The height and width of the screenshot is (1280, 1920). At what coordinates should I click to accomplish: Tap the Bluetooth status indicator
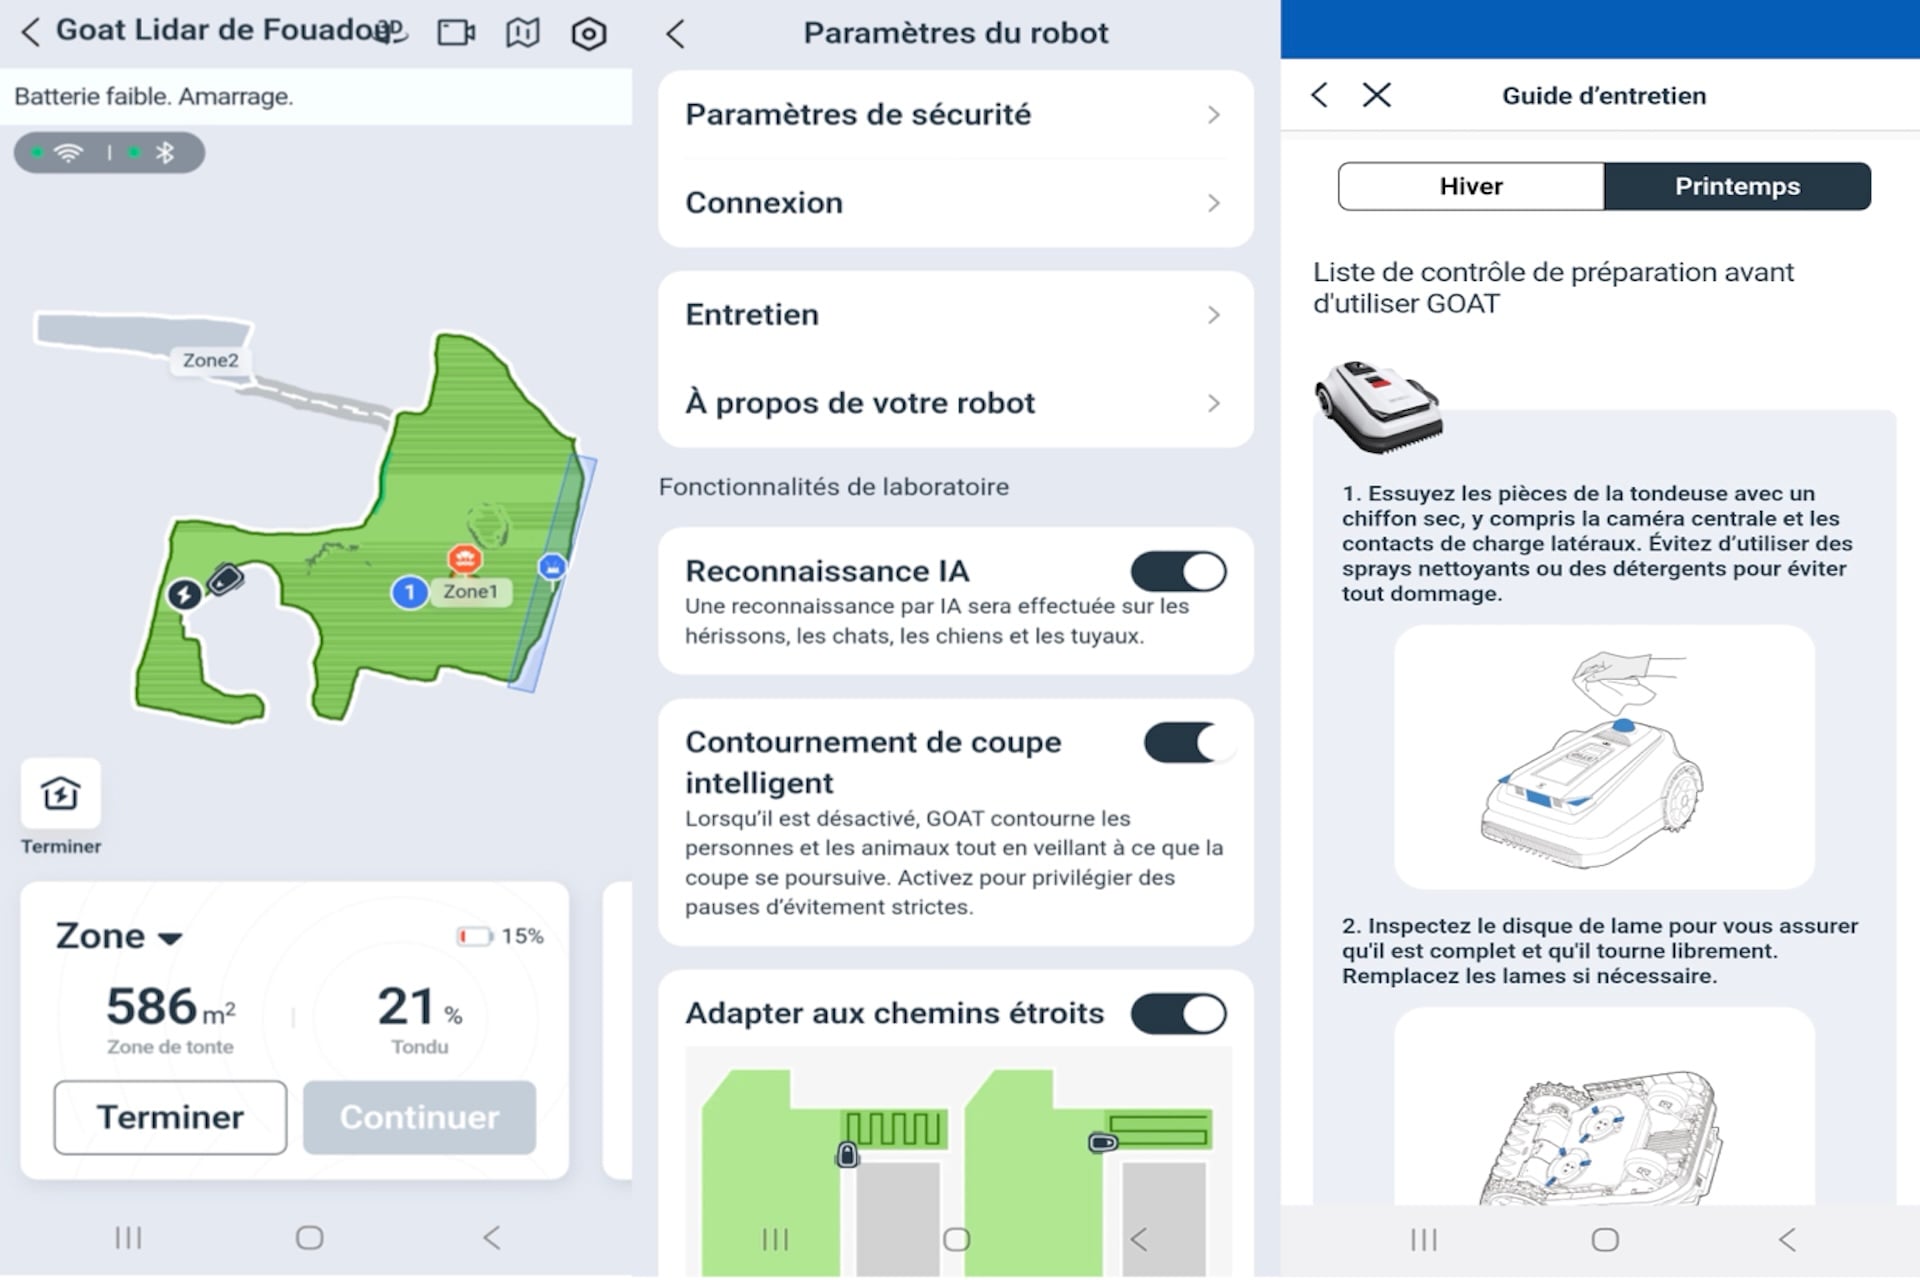pos(165,153)
